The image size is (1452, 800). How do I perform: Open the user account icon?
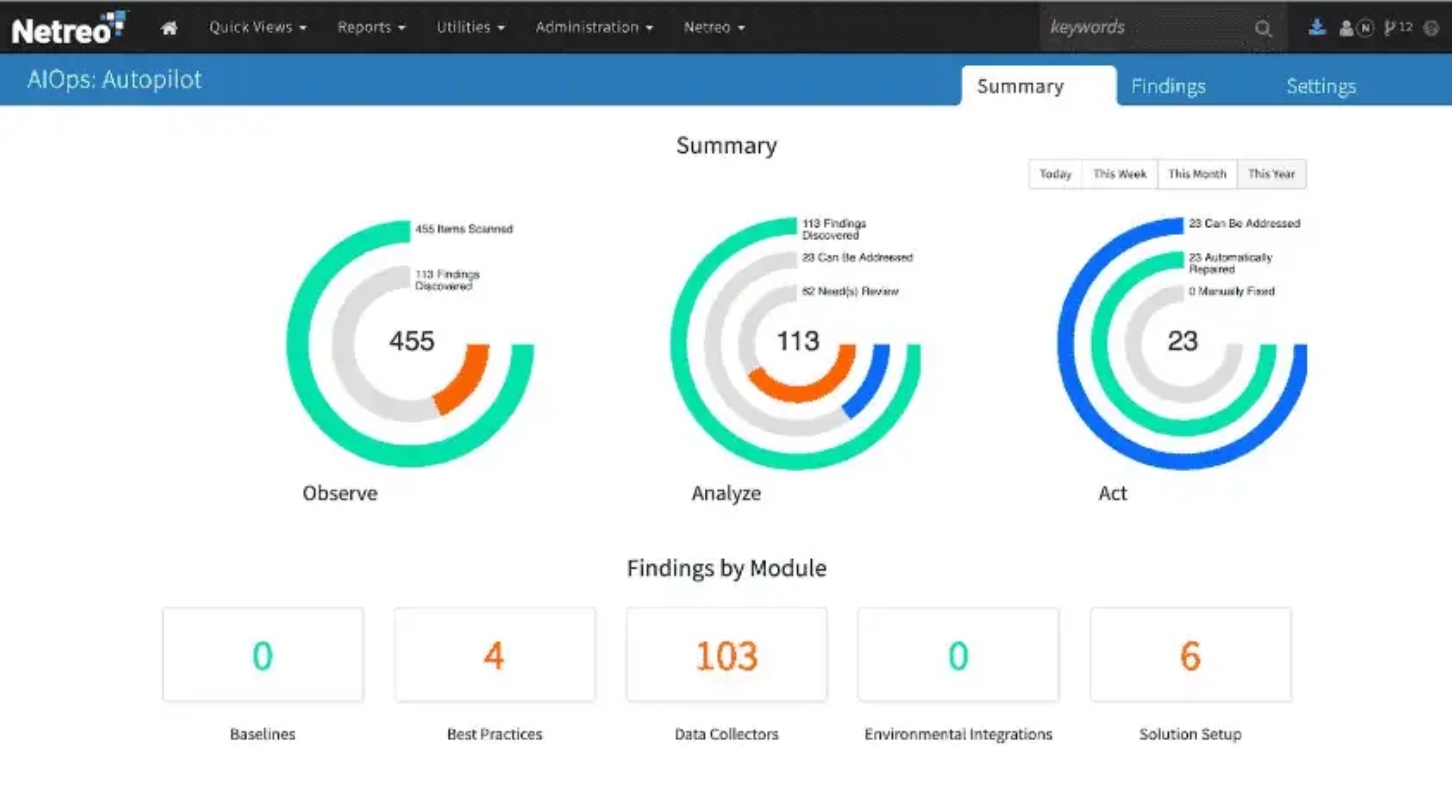click(x=1346, y=28)
